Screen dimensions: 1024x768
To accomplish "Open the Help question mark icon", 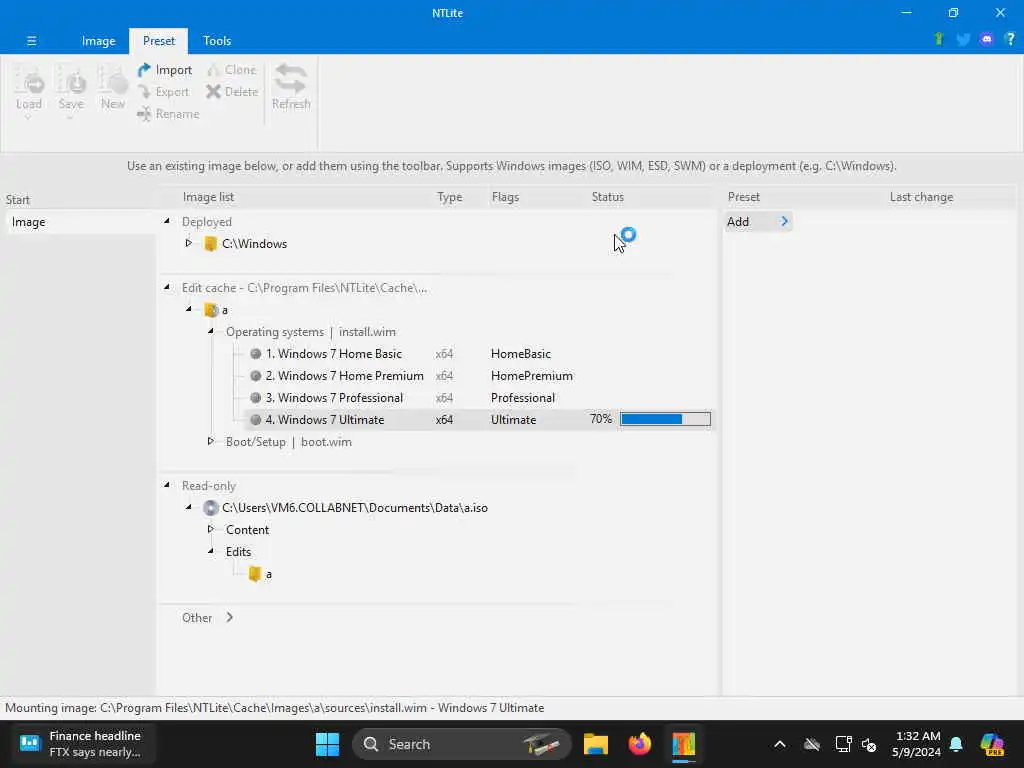I will point(1010,39).
